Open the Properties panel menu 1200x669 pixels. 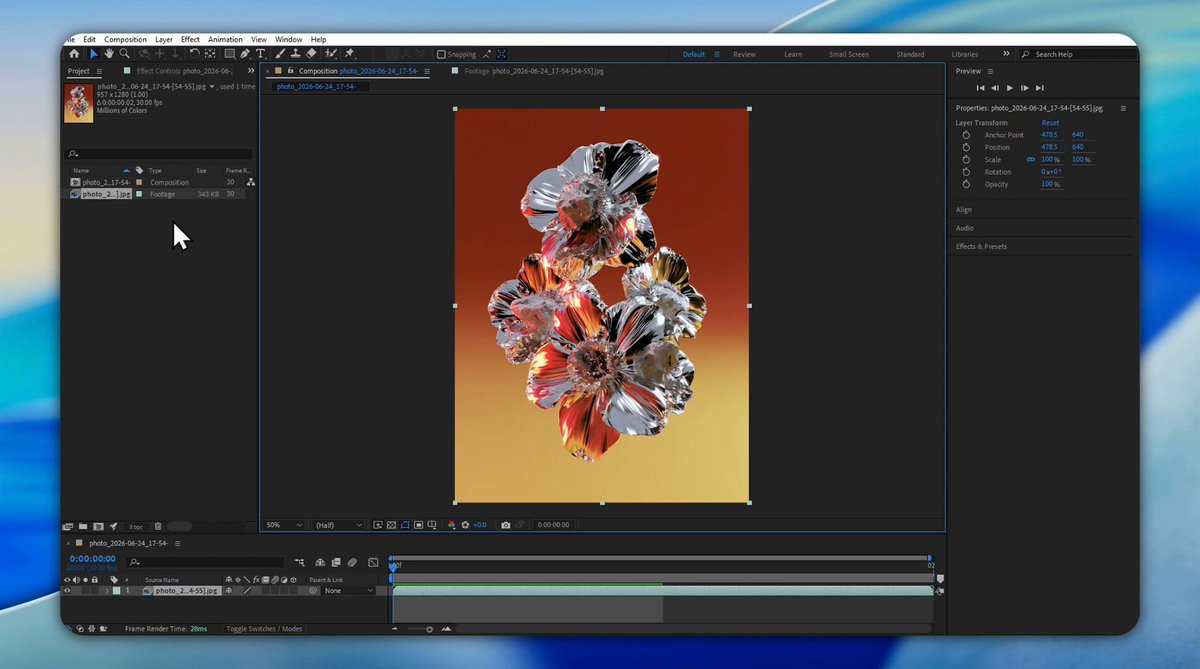click(x=1123, y=108)
